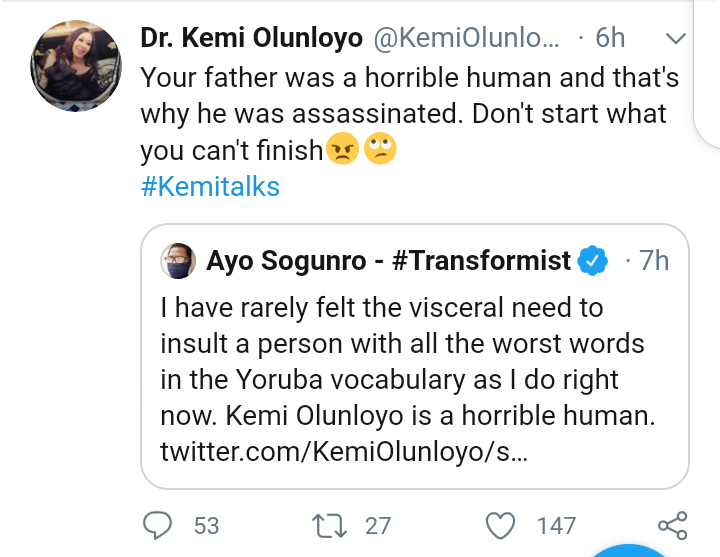Open the share icon for this tweet

pyautogui.click(x=672, y=525)
